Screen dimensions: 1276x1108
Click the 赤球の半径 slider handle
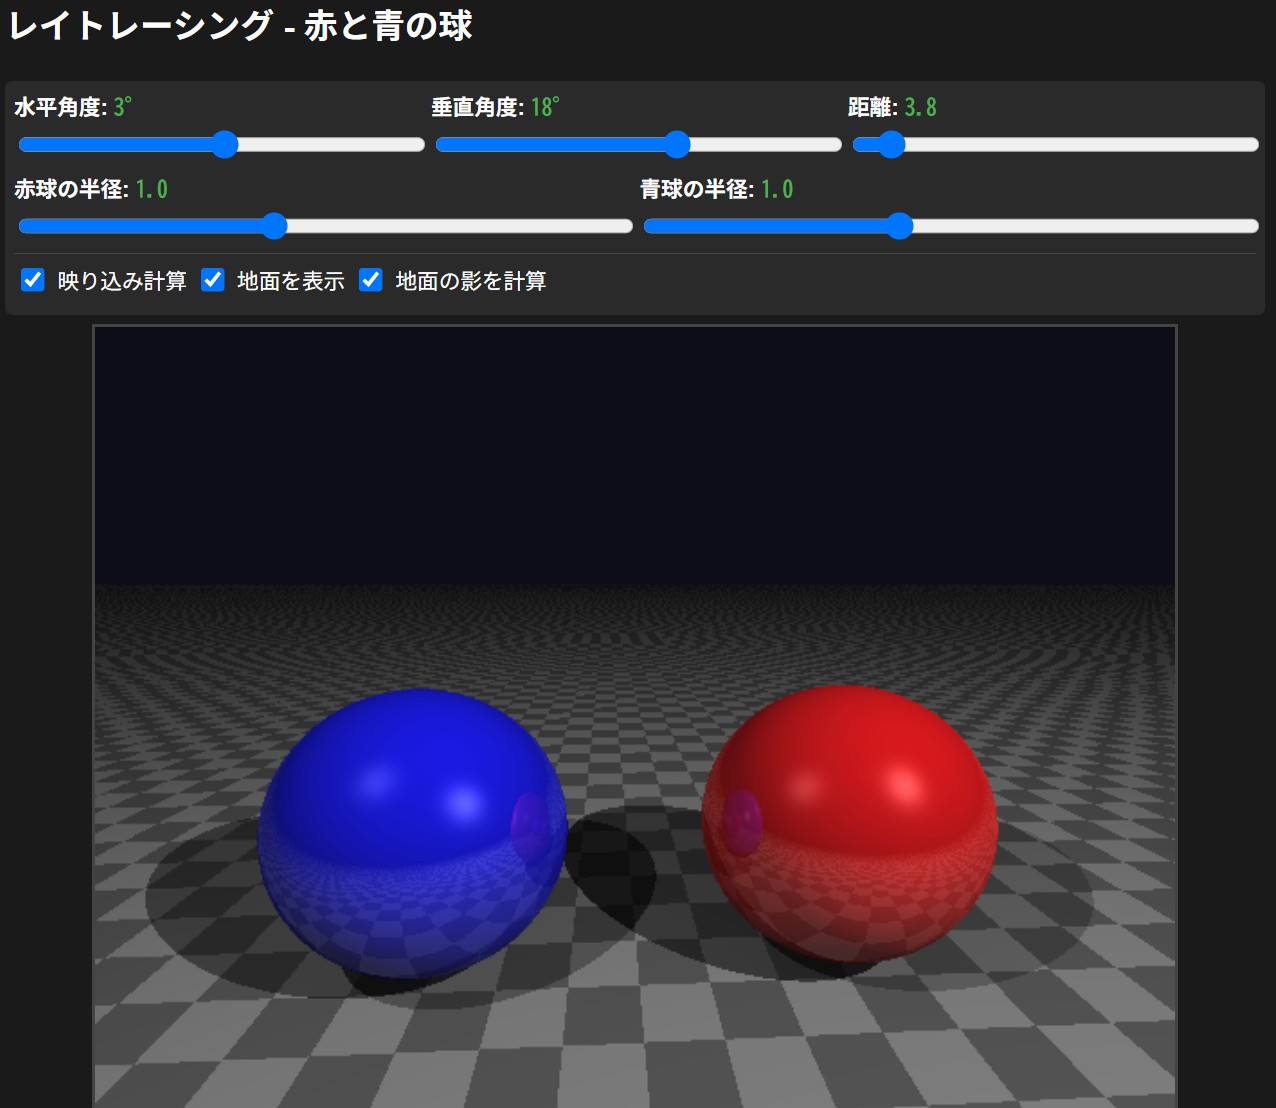point(274,226)
